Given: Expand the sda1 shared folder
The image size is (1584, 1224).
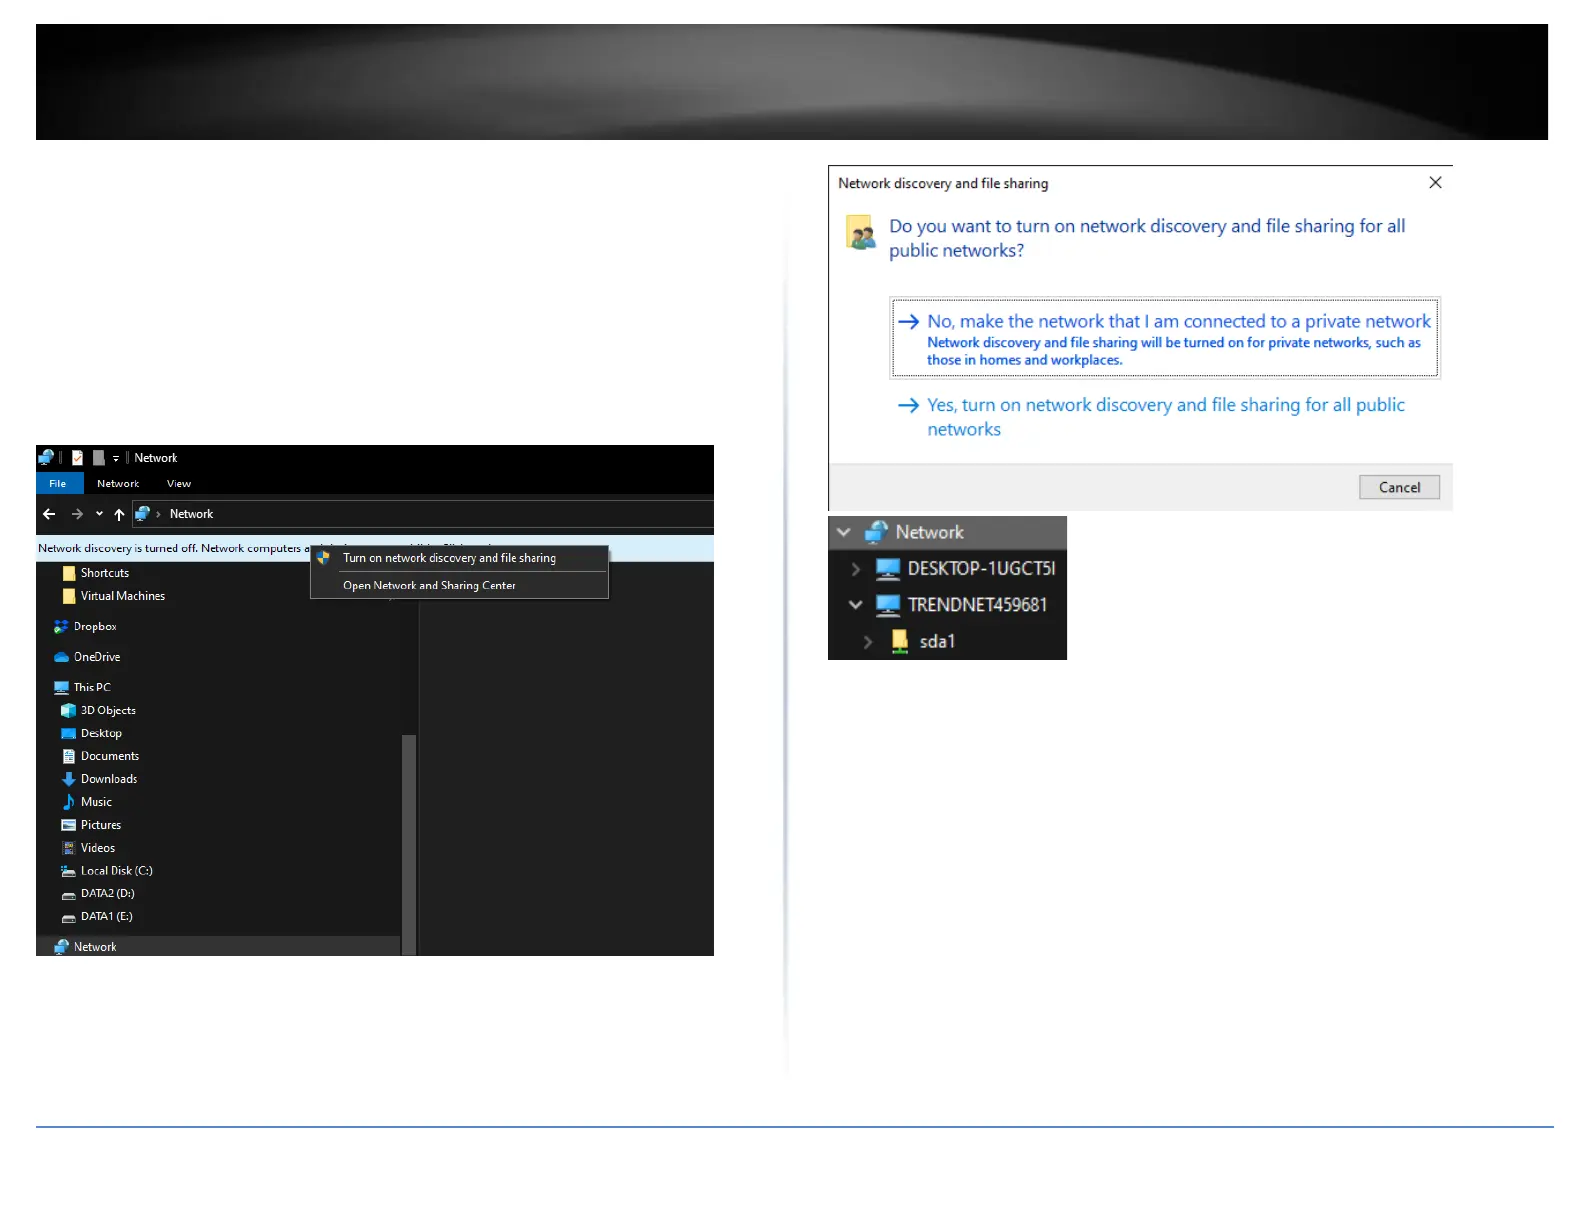Looking at the screenshot, I should [868, 642].
